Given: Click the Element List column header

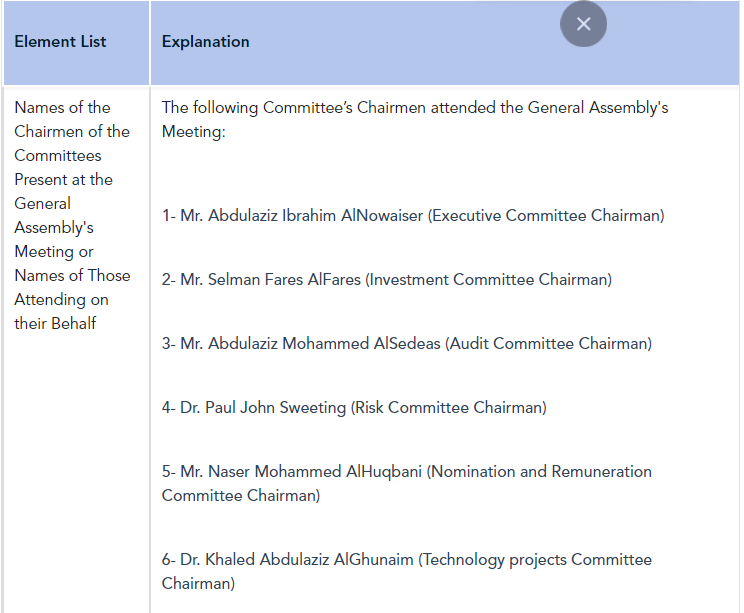Looking at the screenshot, I should pos(60,42).
